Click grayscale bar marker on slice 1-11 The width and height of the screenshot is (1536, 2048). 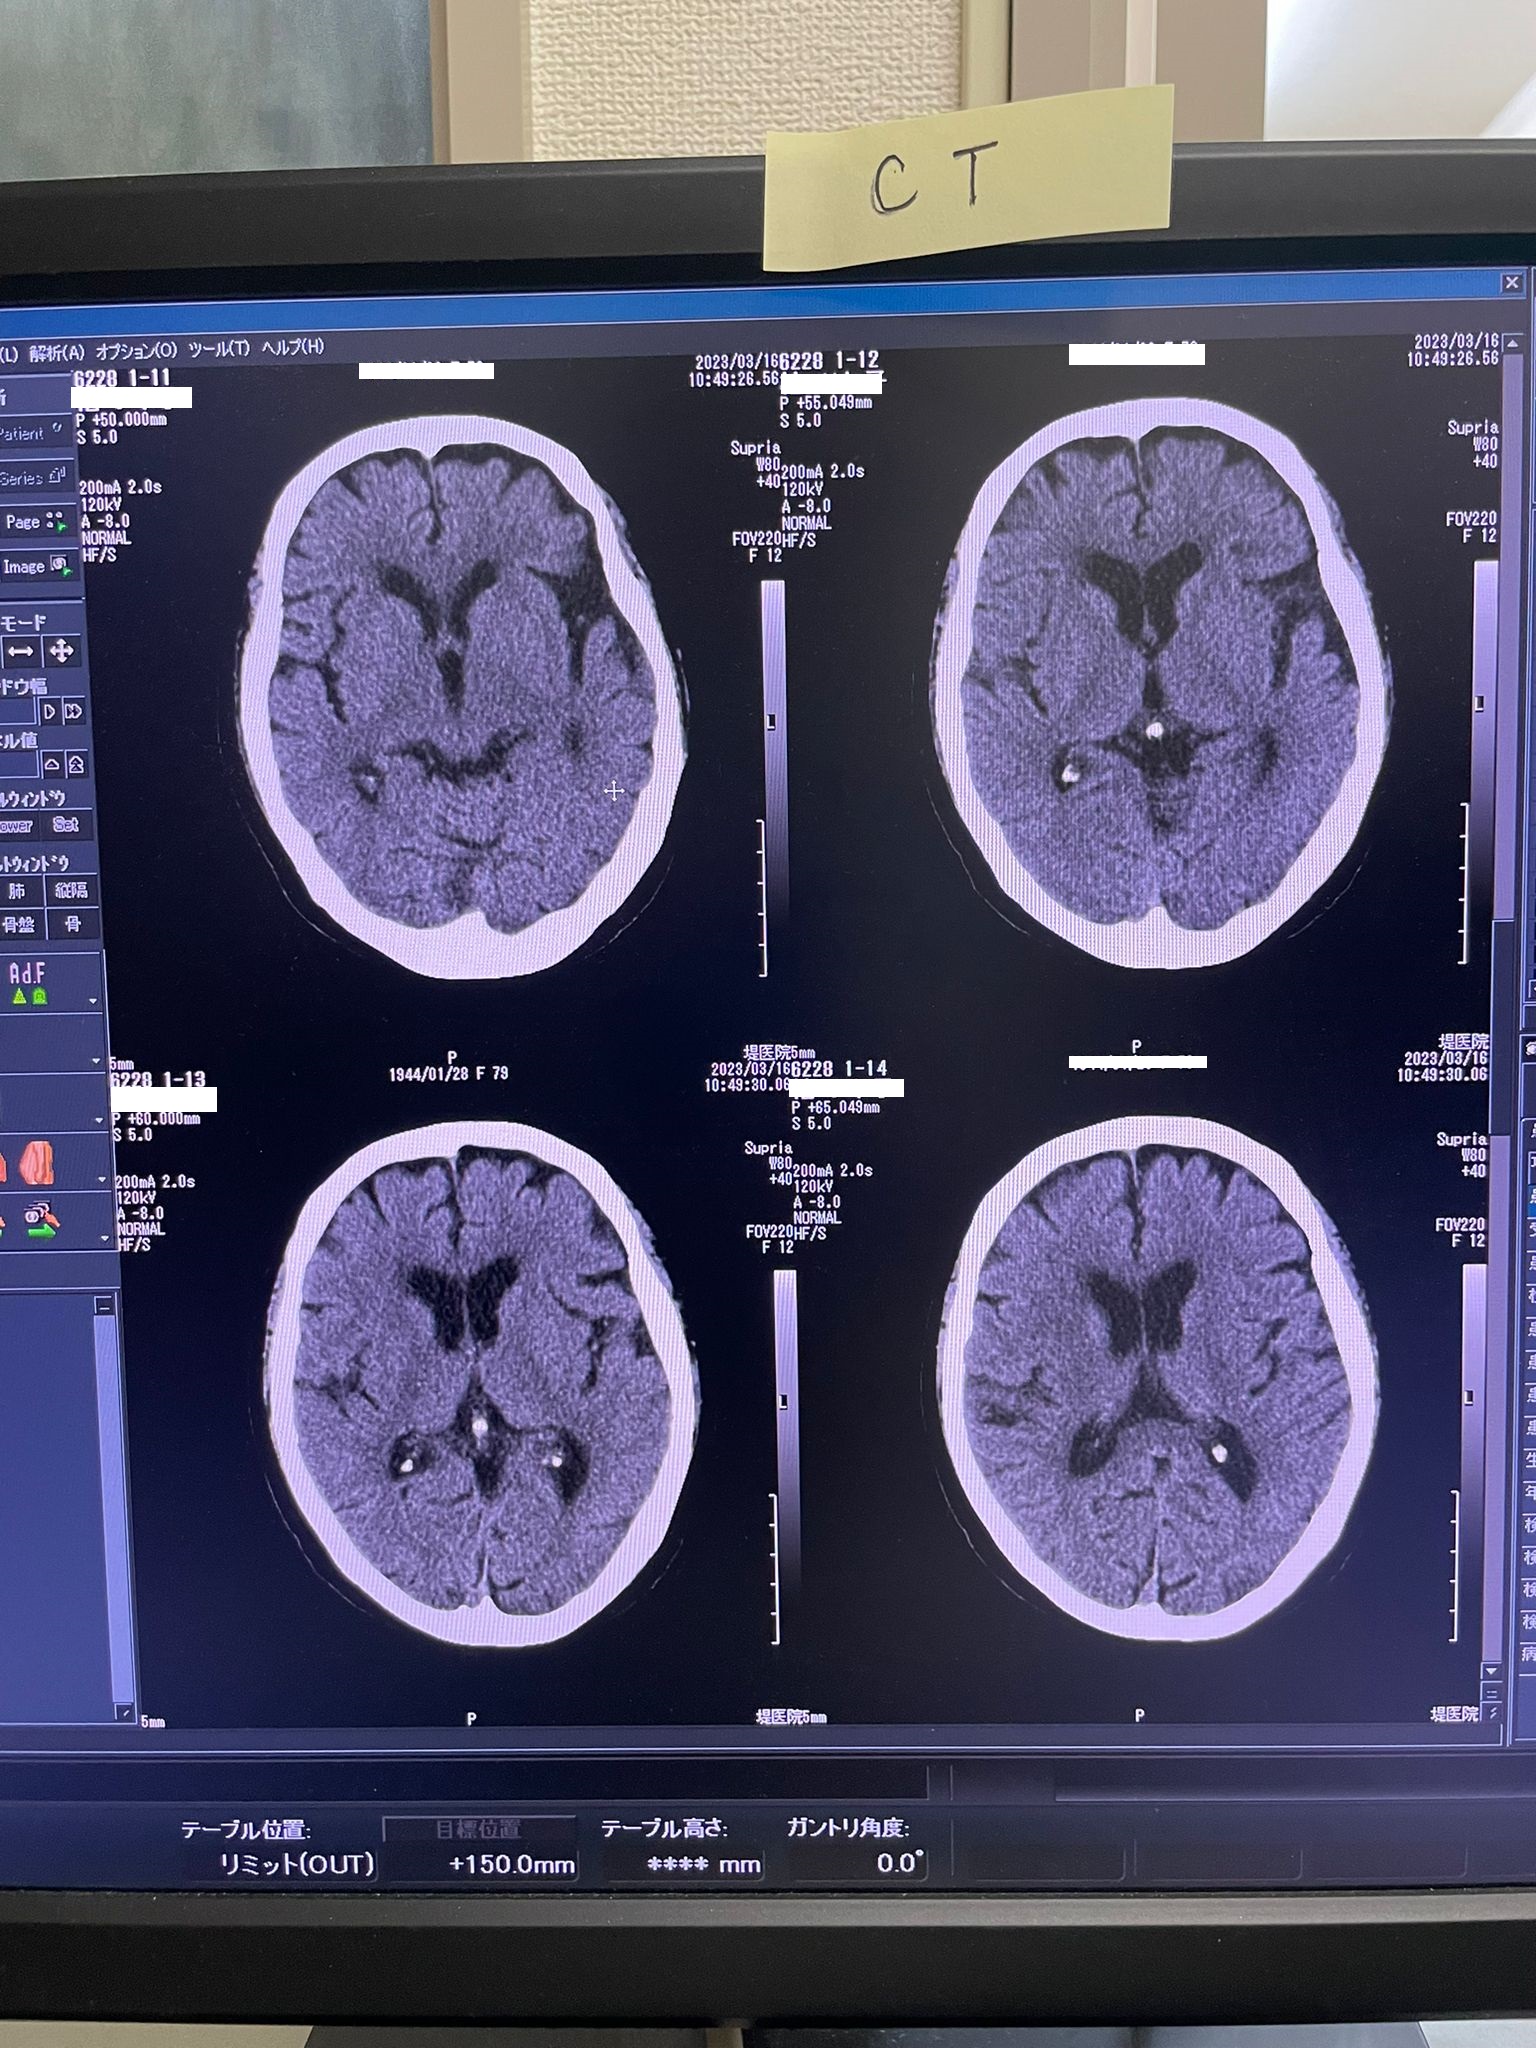click(x=771, y=721)
